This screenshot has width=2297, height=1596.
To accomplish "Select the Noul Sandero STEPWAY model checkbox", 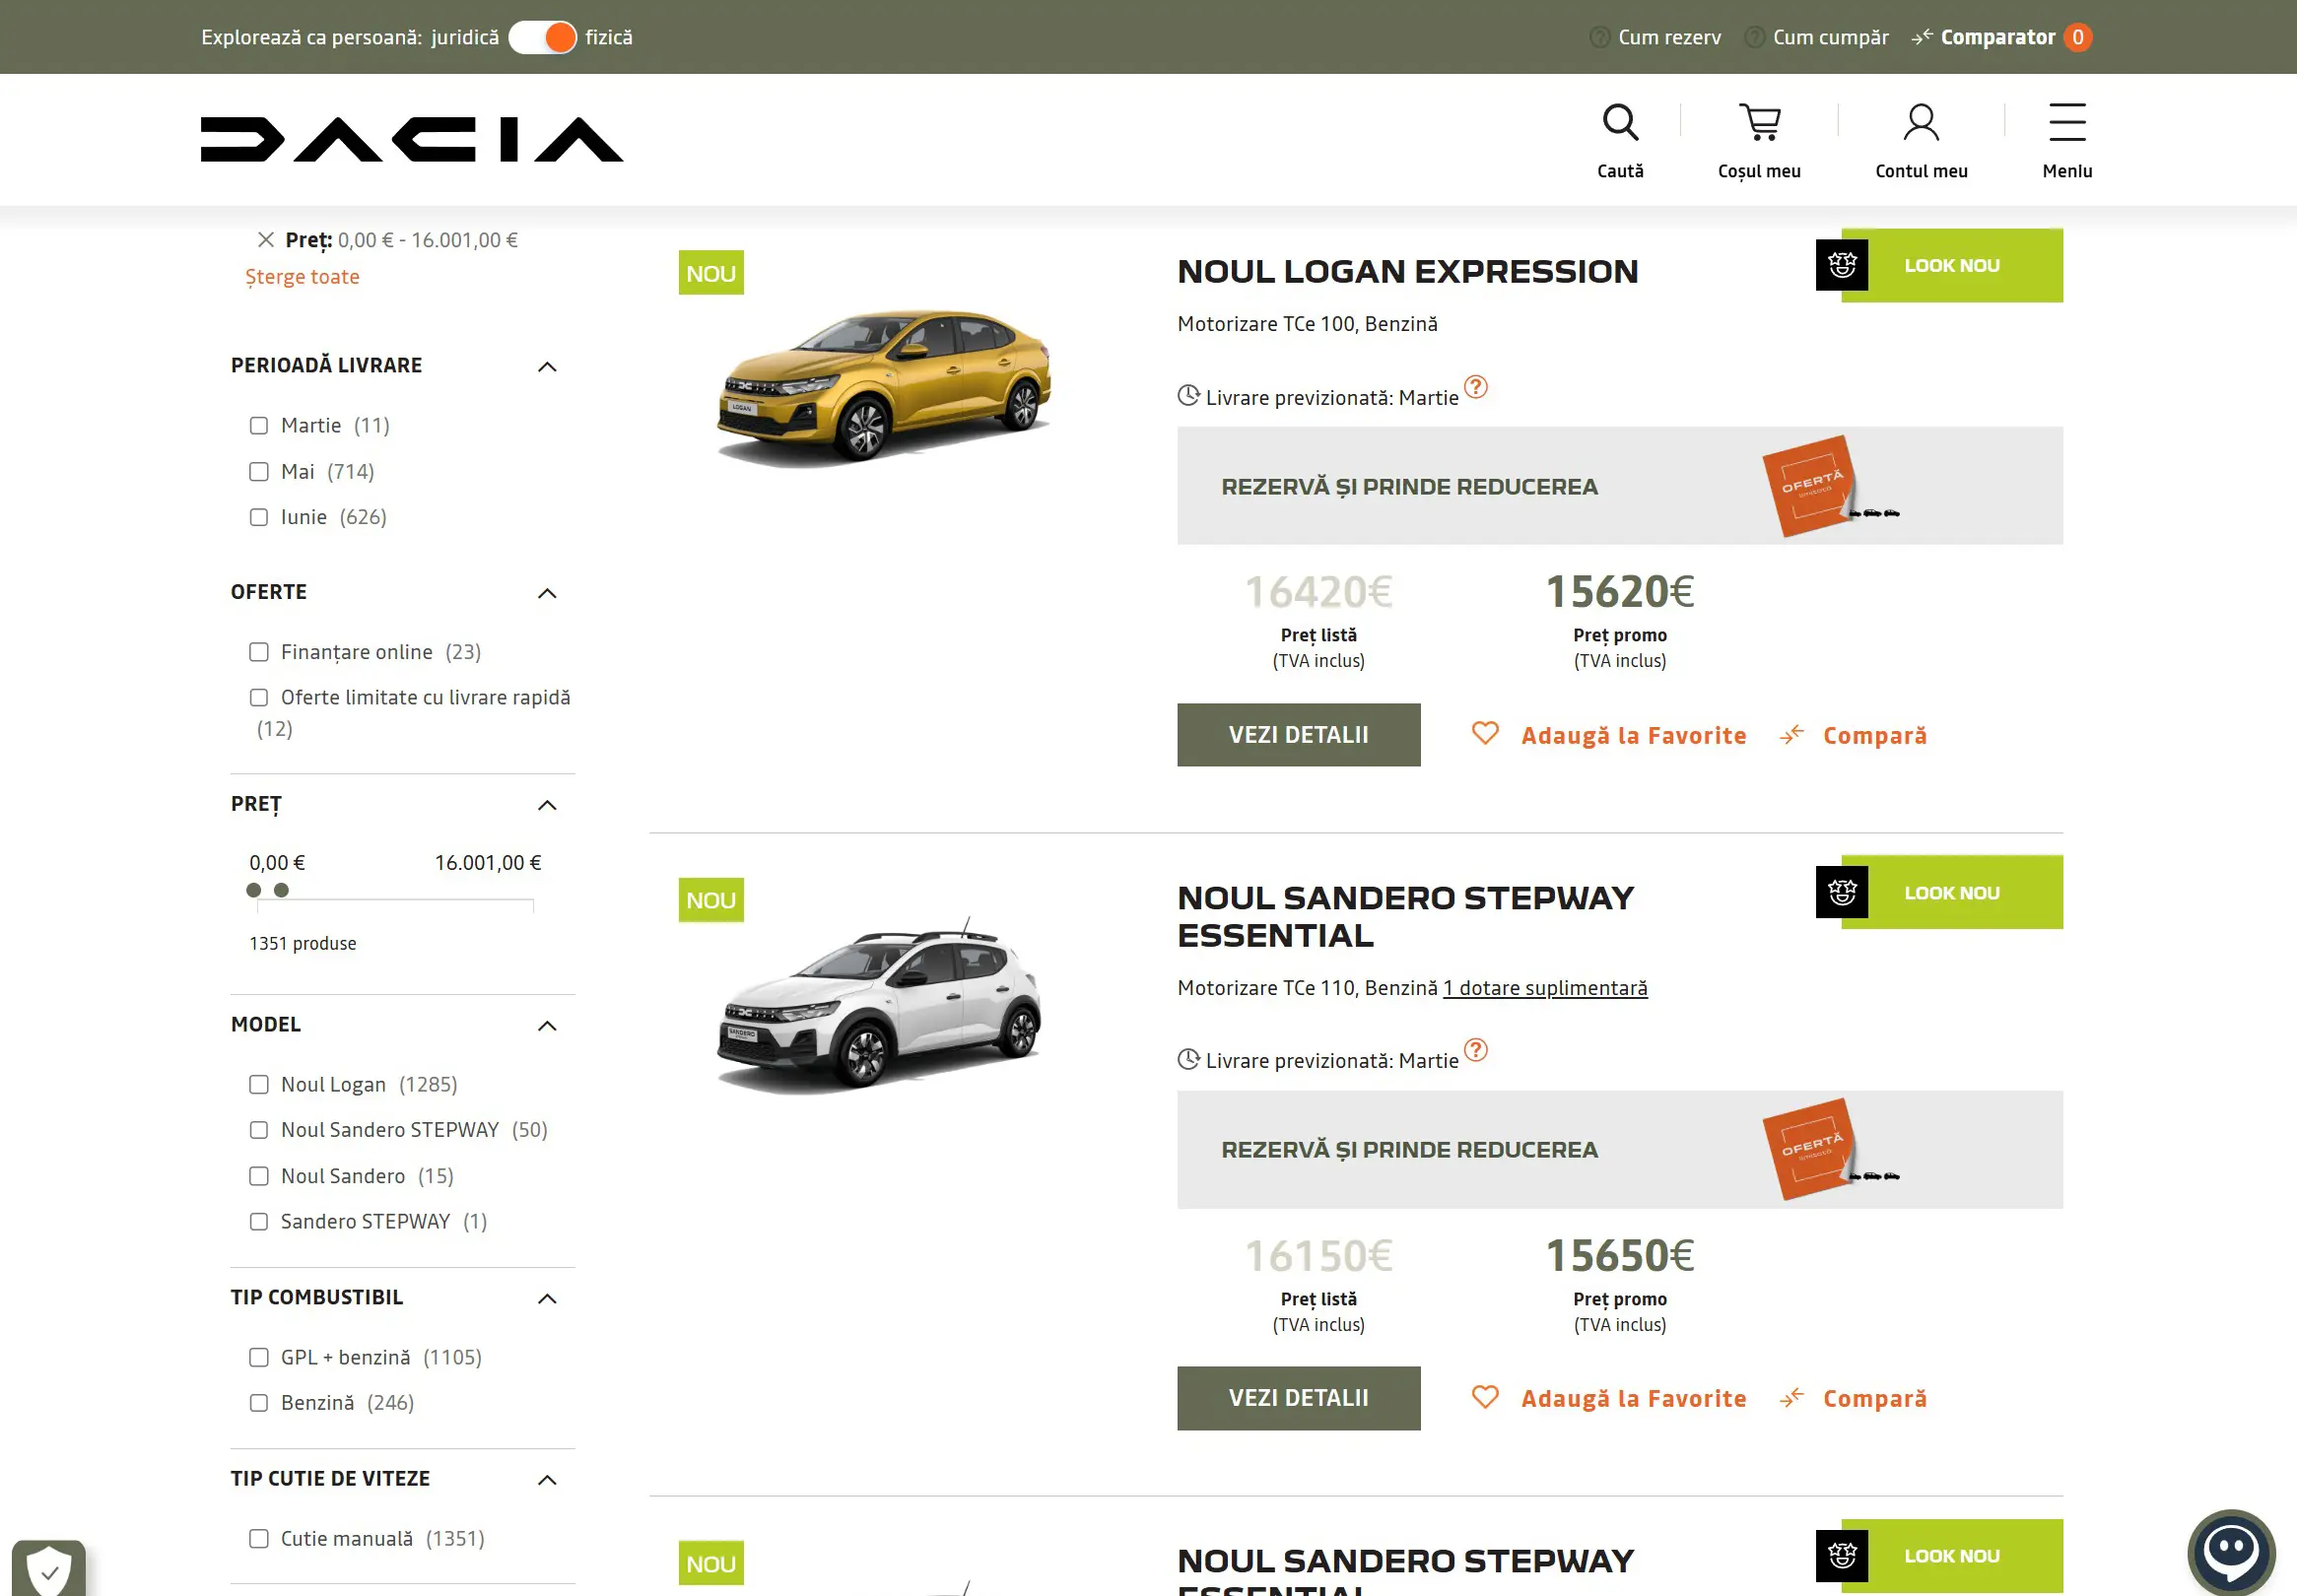I will (x=259, y=1130).
